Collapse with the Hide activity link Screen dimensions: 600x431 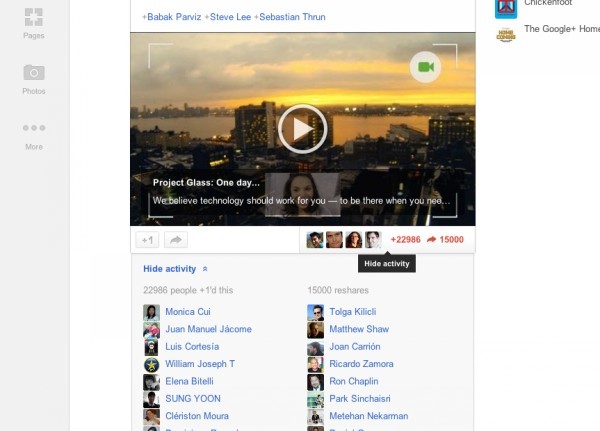[175, 269]
